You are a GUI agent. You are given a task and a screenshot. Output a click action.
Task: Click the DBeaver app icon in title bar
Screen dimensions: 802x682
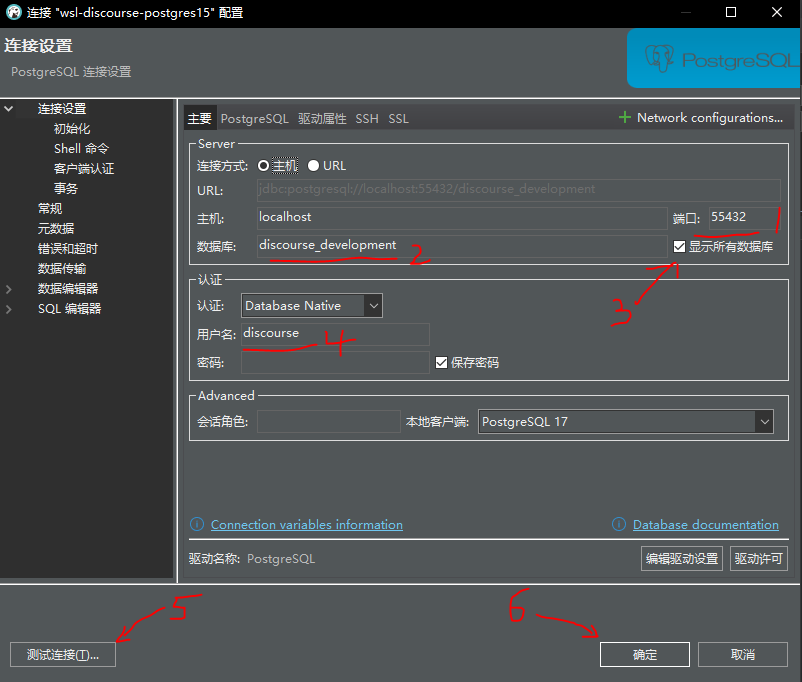(14, 12)
